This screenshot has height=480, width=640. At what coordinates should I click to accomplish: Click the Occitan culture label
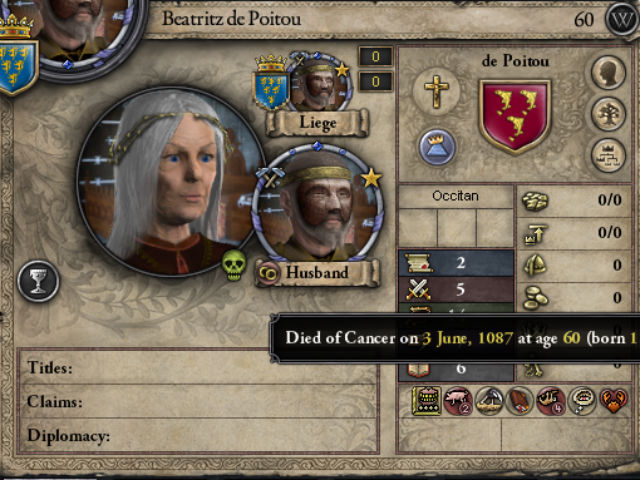coord(456,196)
